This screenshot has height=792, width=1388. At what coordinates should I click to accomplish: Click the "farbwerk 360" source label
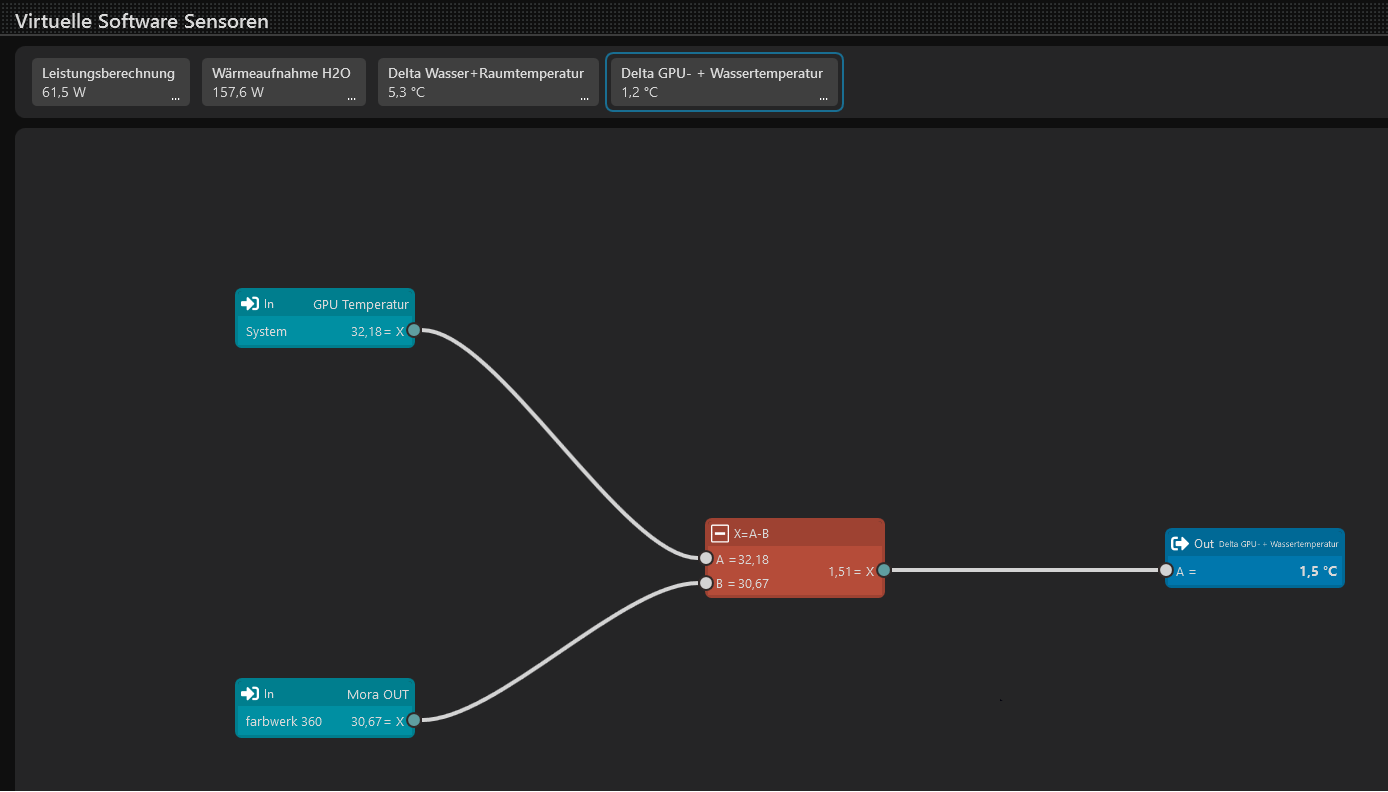point(284,721)
